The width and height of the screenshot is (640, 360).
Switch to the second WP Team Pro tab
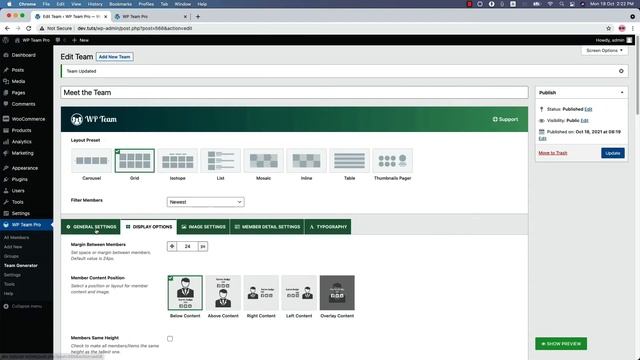150,17
